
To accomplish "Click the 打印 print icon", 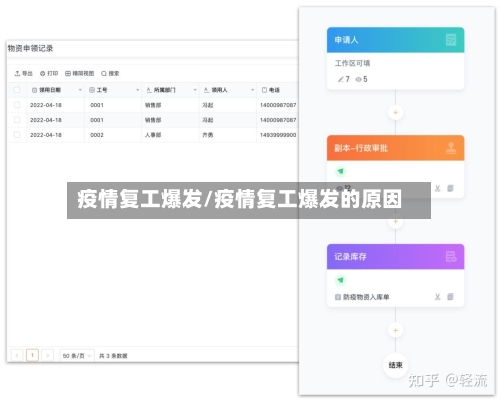I will click(43, 74).
